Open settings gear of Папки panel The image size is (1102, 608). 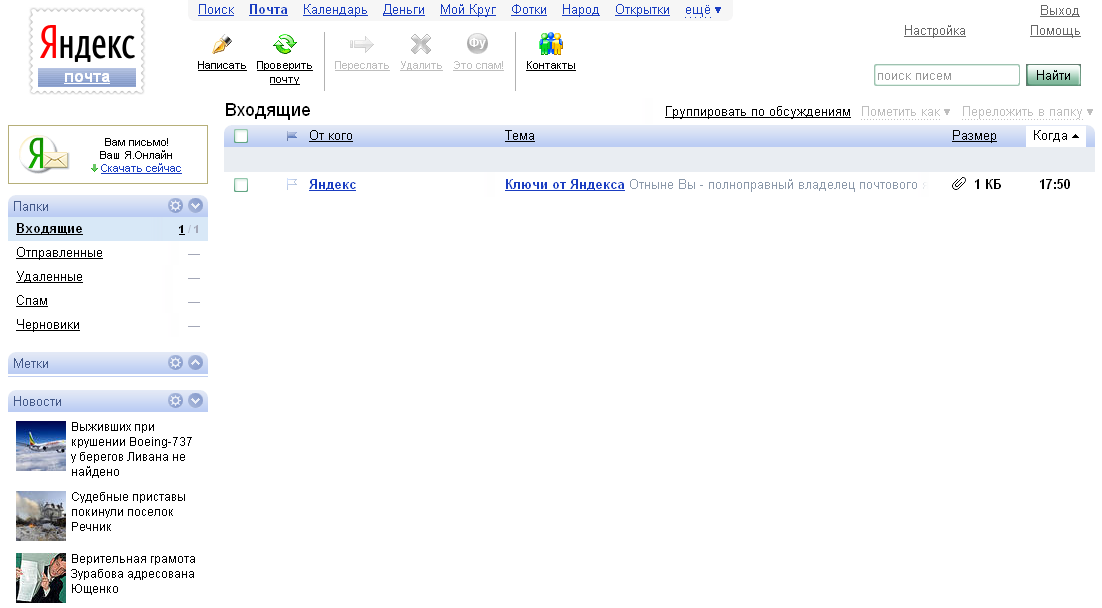point(175,205)
